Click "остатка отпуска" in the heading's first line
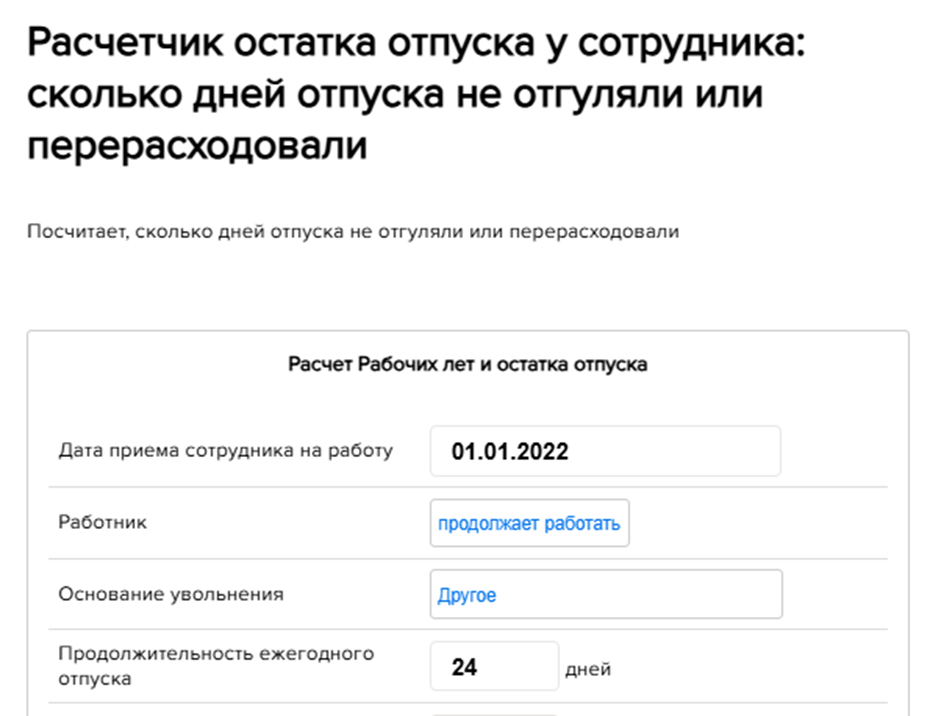930x716 pixels. point(400,44)
